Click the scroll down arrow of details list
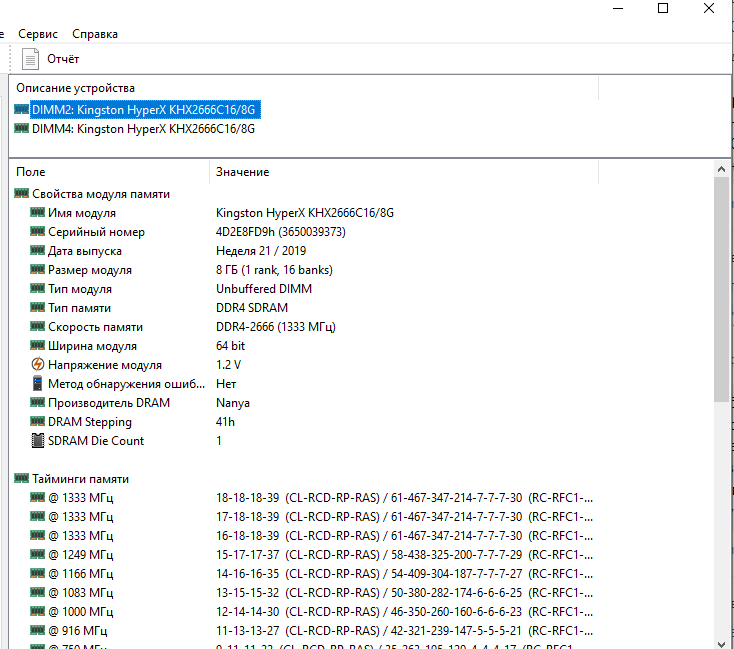The width and height of the screenshot is (734, 649). tap(721, 644)
